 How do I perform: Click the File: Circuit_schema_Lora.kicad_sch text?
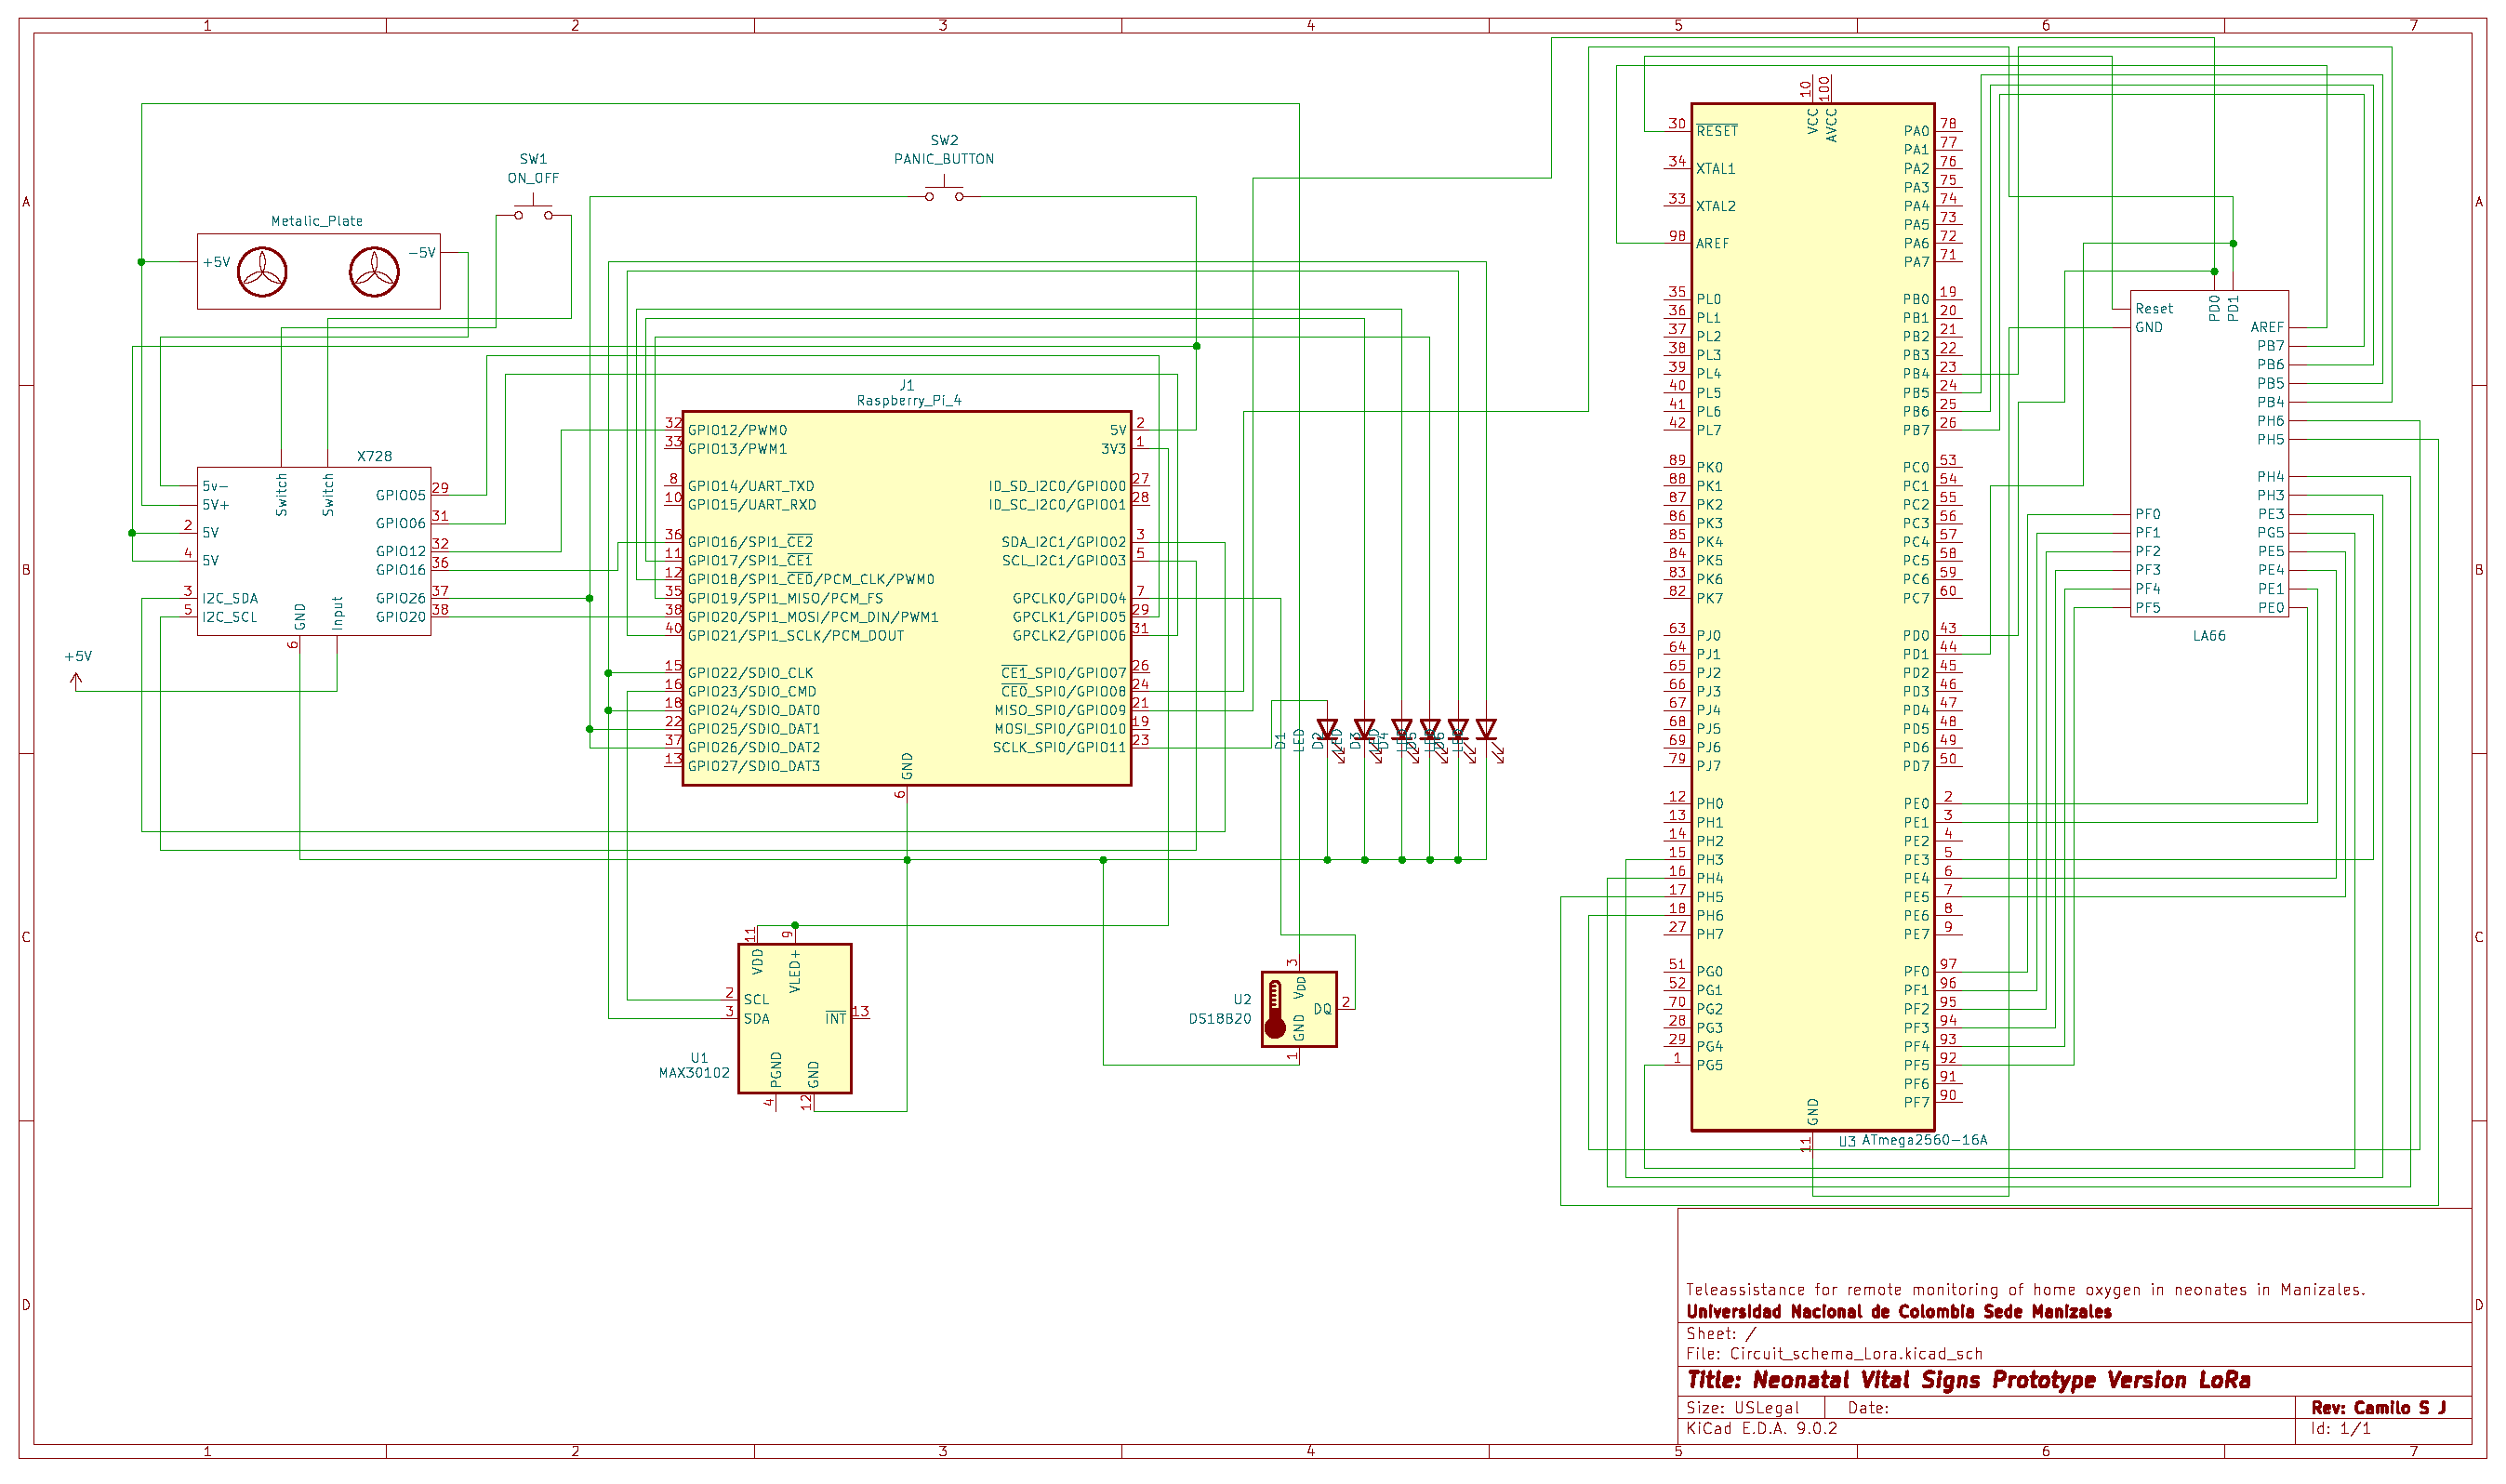tap(1834, 1354)
